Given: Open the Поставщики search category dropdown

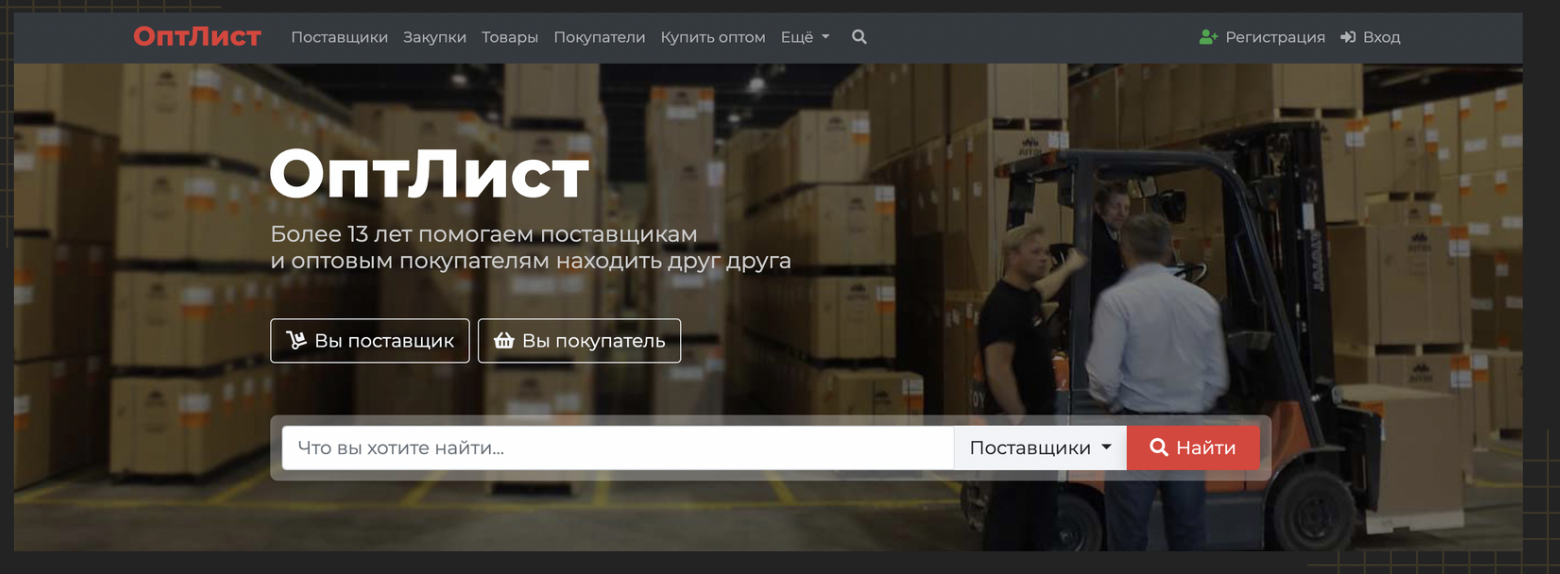Looking at the screenshot, I should (x=1040, y=448).
